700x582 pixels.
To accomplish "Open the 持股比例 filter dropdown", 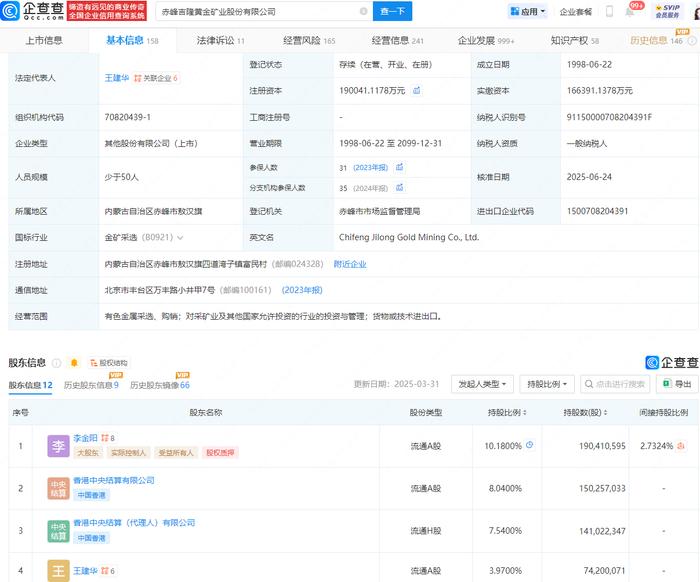I will tap(547, 384).
